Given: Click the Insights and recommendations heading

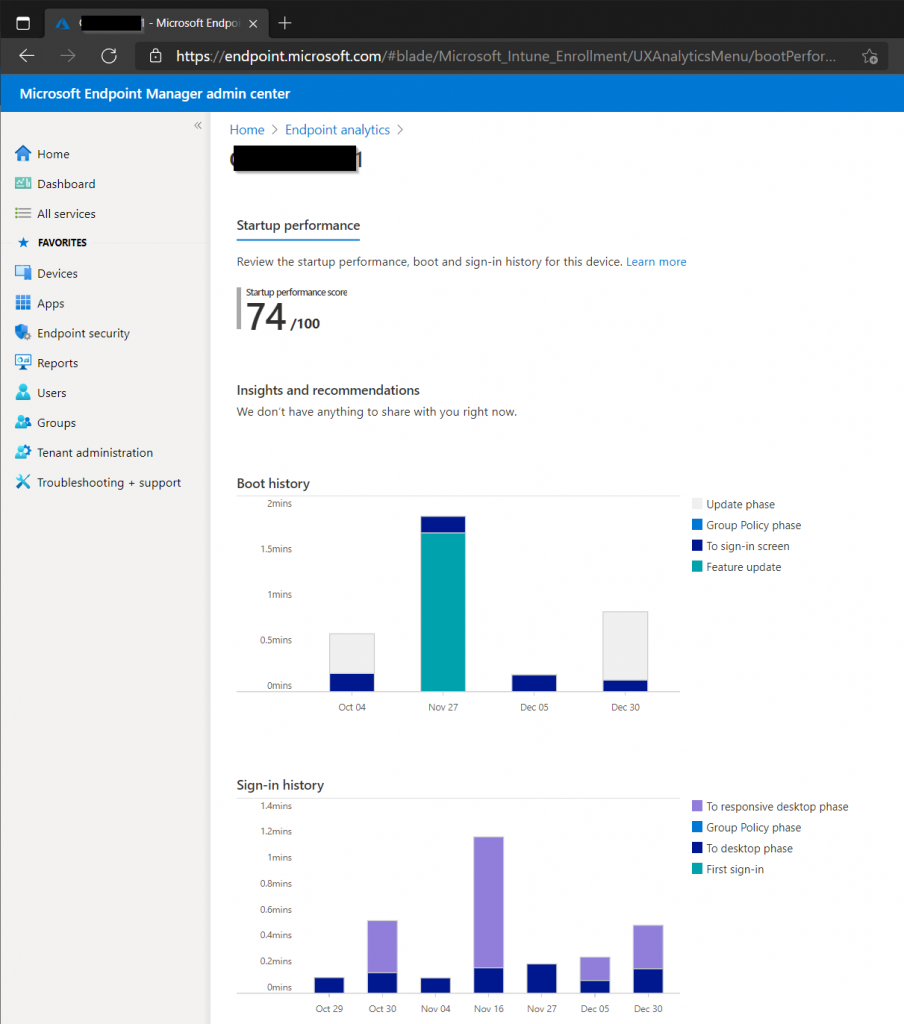Looking at the screenshot, I should tap(328, 391).
